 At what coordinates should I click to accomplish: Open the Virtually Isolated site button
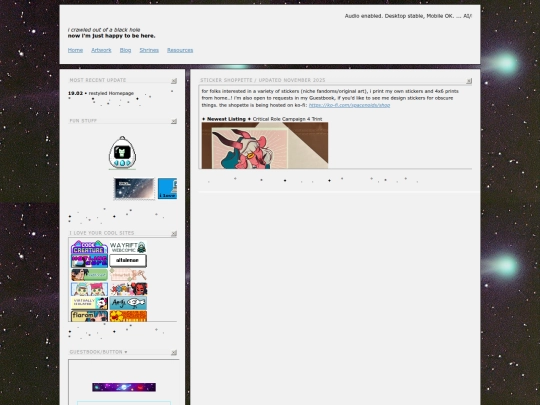tap(89, 303)
